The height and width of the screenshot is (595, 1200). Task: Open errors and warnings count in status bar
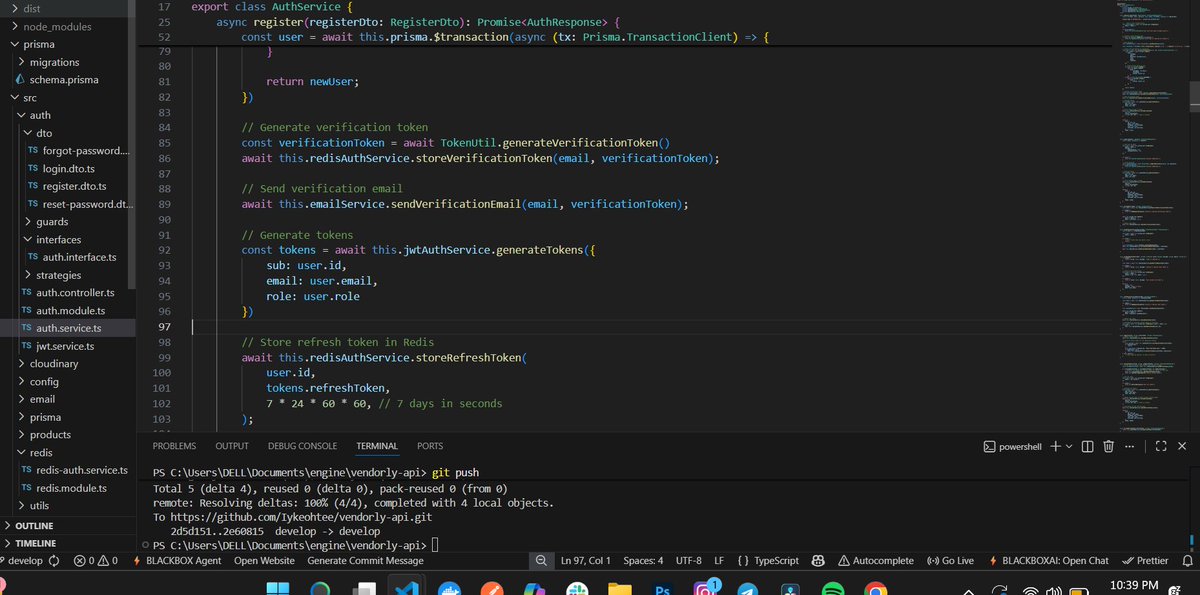click(x=96, y=561)
